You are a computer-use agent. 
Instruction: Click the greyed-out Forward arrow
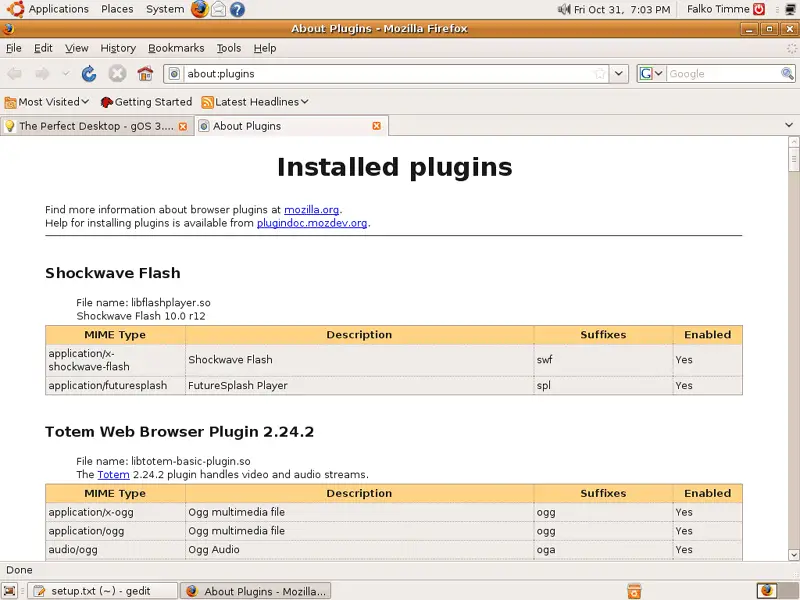pos(42,74)
